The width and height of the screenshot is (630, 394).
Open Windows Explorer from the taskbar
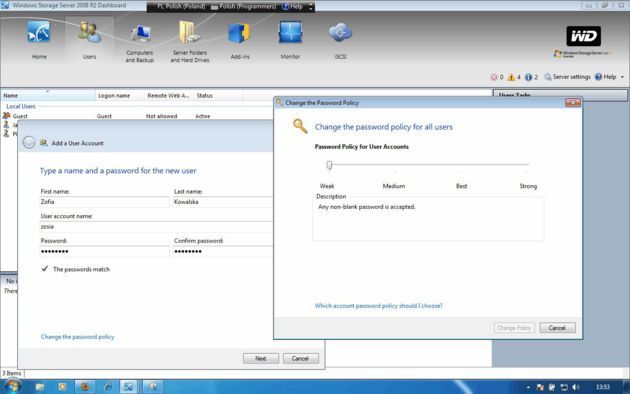40,387
